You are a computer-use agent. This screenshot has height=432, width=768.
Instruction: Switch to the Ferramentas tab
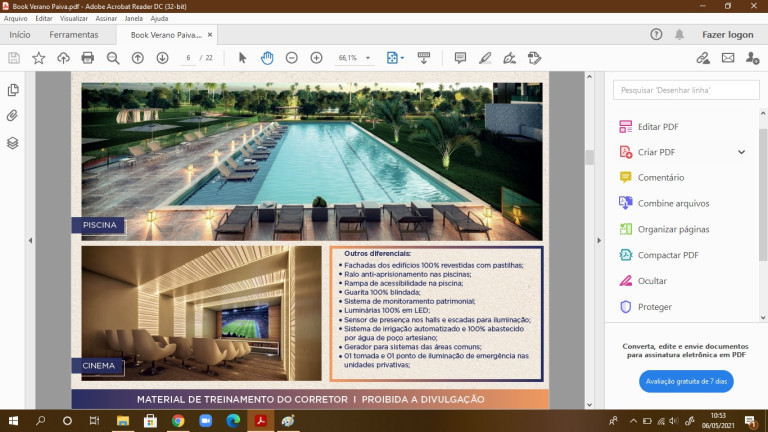coord(74,35)
